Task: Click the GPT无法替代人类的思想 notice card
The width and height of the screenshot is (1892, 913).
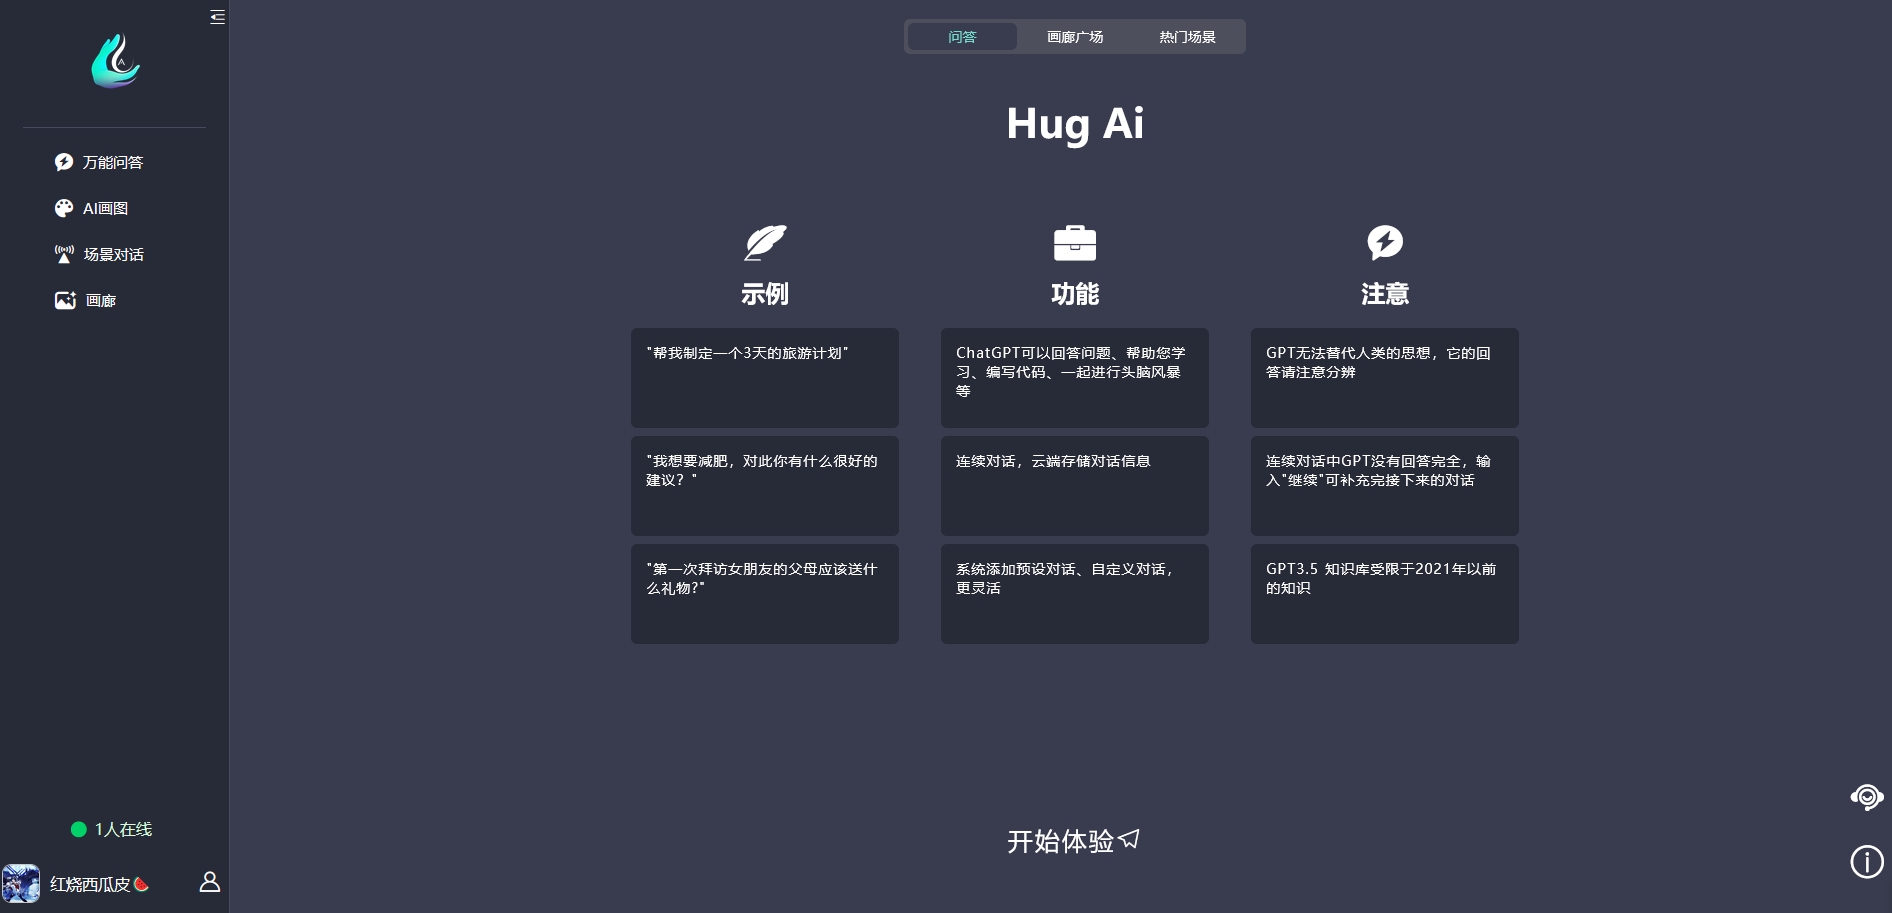Action: (1385, 378)
